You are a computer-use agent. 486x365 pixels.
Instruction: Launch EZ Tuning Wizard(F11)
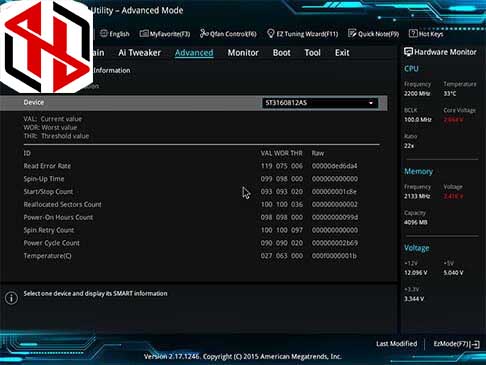click(x=303, y=34)
